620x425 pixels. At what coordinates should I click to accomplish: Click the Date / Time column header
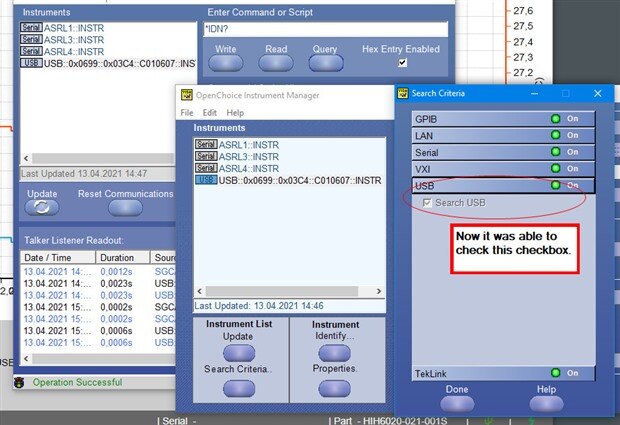(x=58, y=257)
